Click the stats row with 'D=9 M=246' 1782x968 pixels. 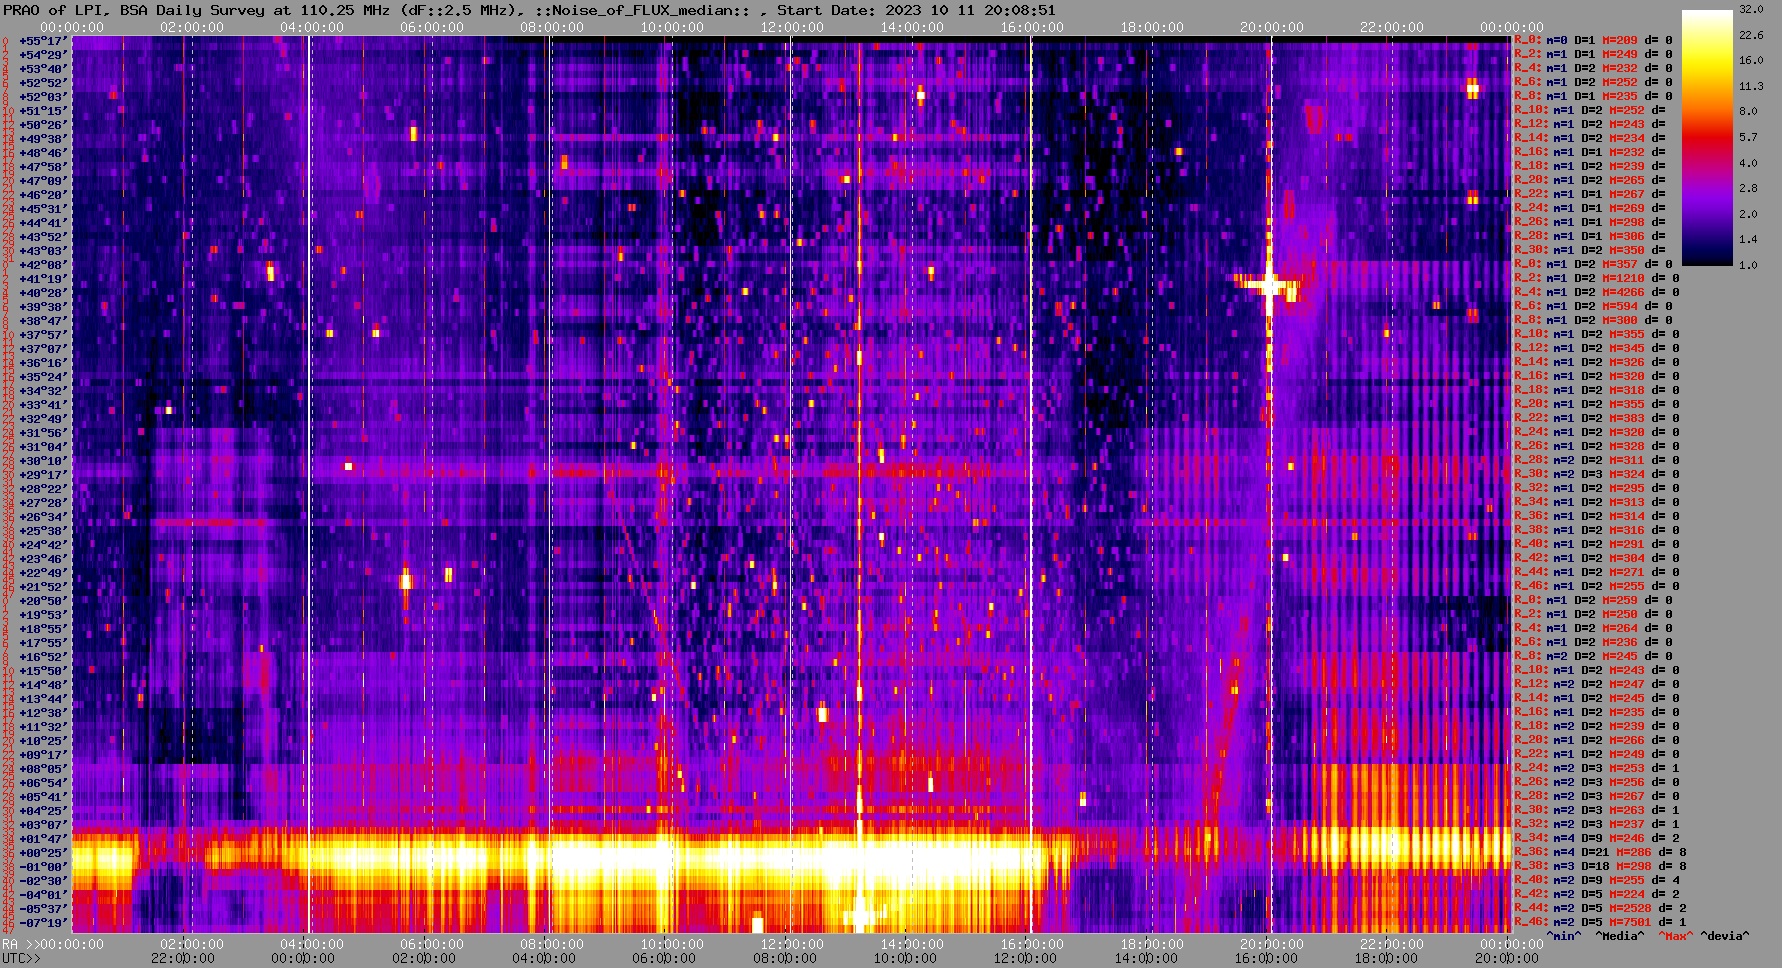1597,839
